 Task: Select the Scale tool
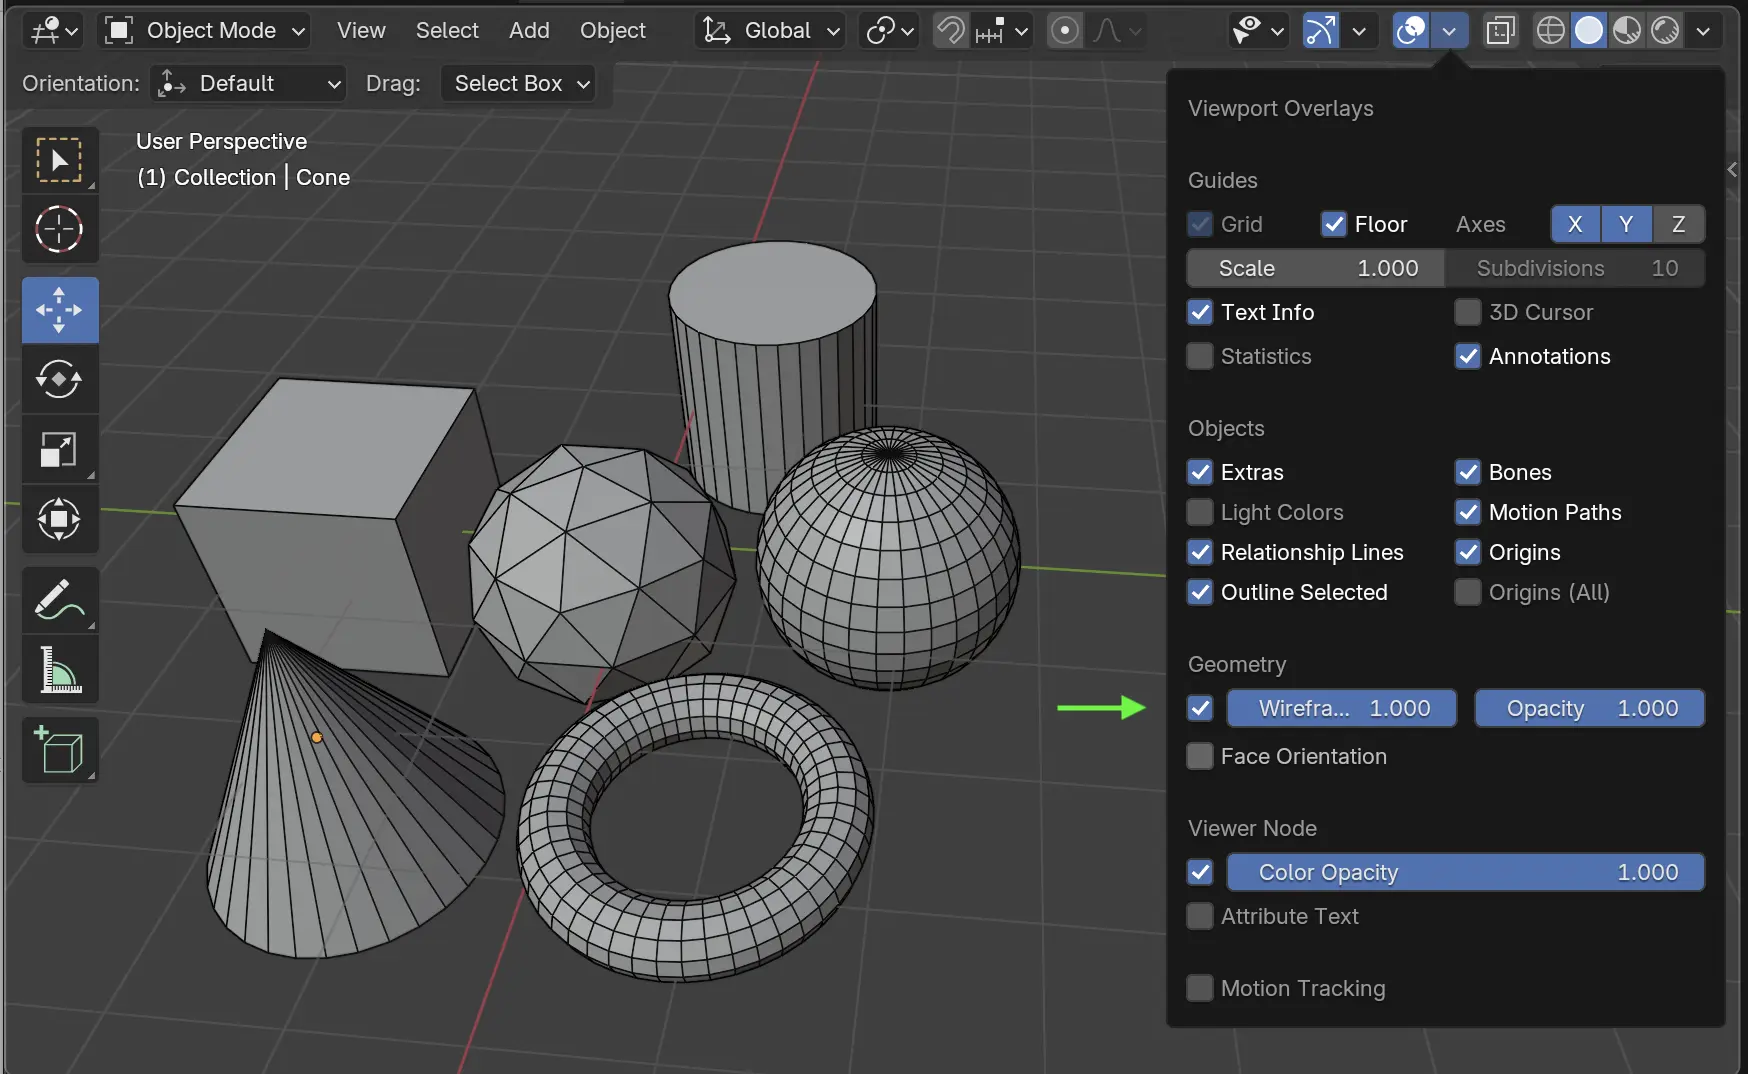[59, 449]
